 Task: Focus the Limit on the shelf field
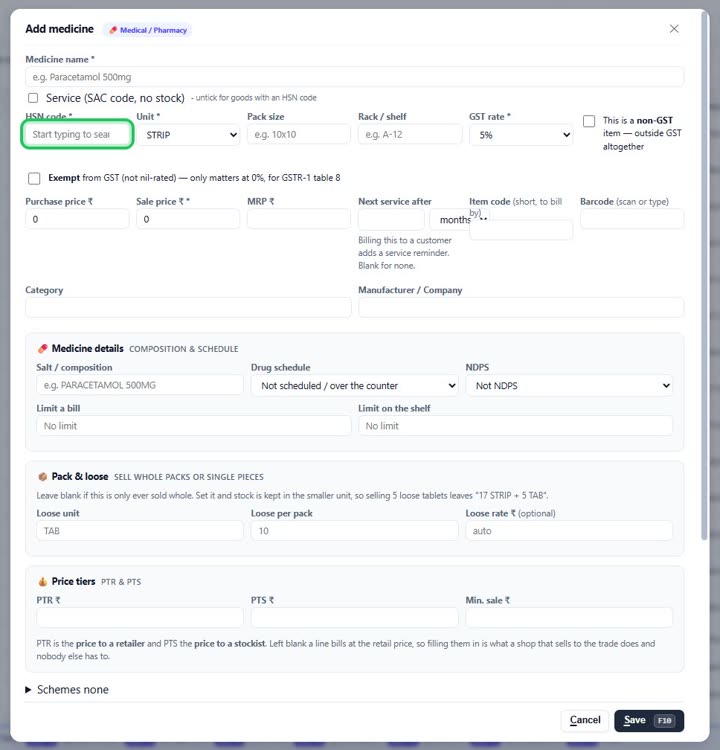pyautogui.click(x=516, y=426)
